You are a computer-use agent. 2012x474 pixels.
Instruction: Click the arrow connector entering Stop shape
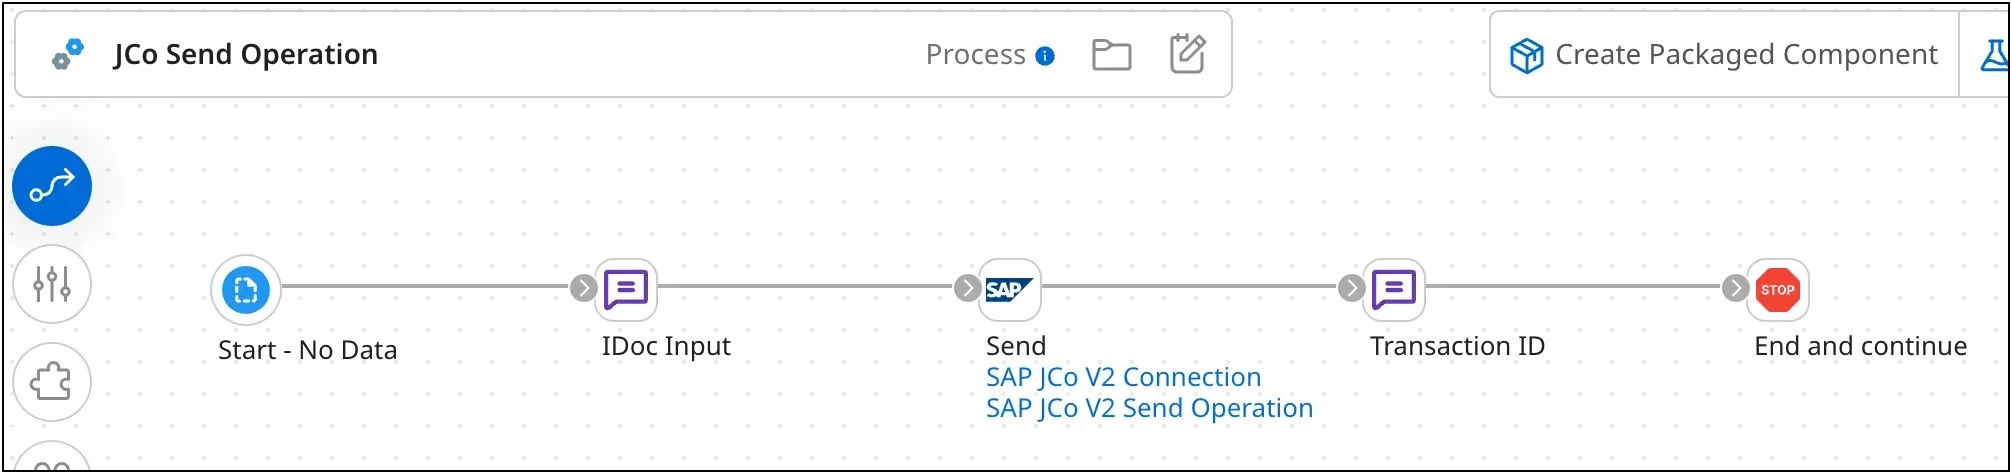[1735, 289]
